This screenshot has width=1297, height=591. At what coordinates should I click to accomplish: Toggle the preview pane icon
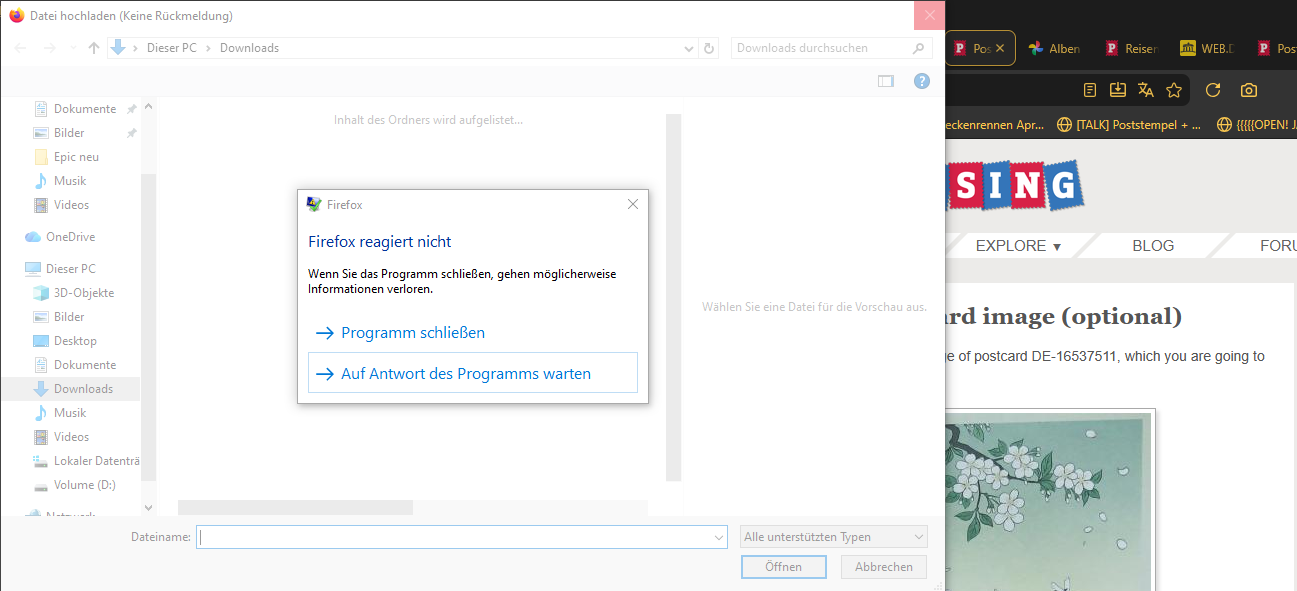[885, 81]
